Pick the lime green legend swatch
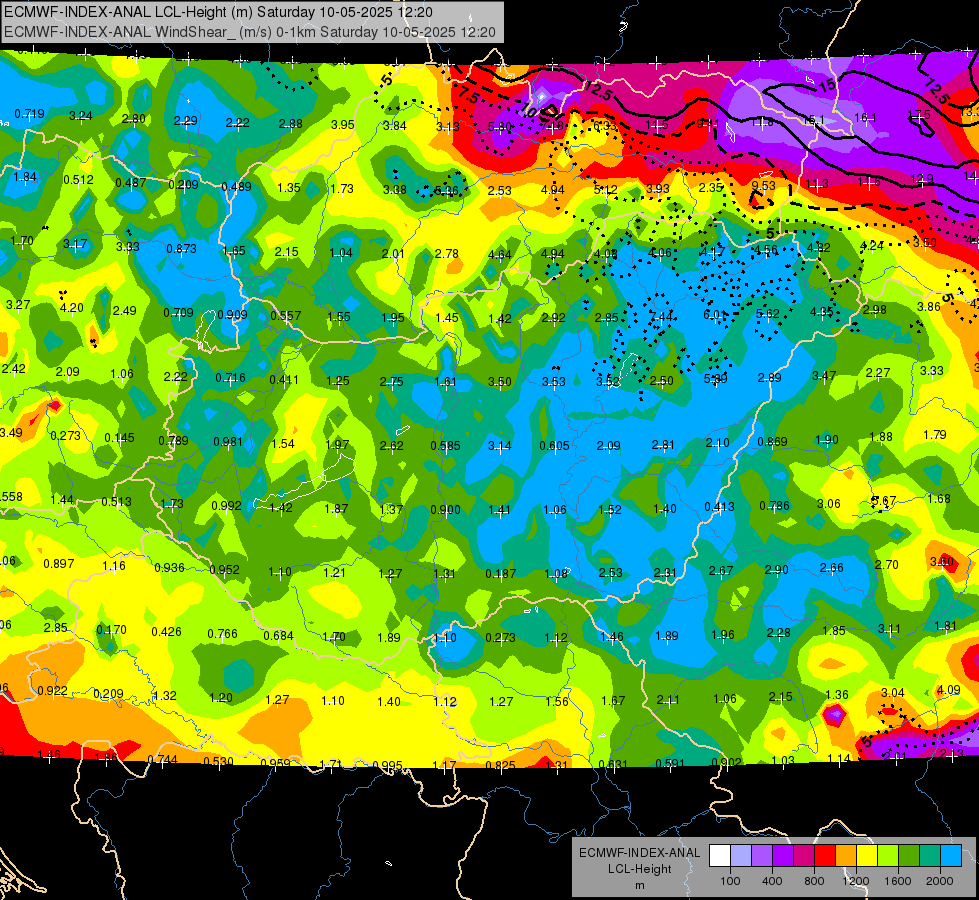 click(888, 856)
